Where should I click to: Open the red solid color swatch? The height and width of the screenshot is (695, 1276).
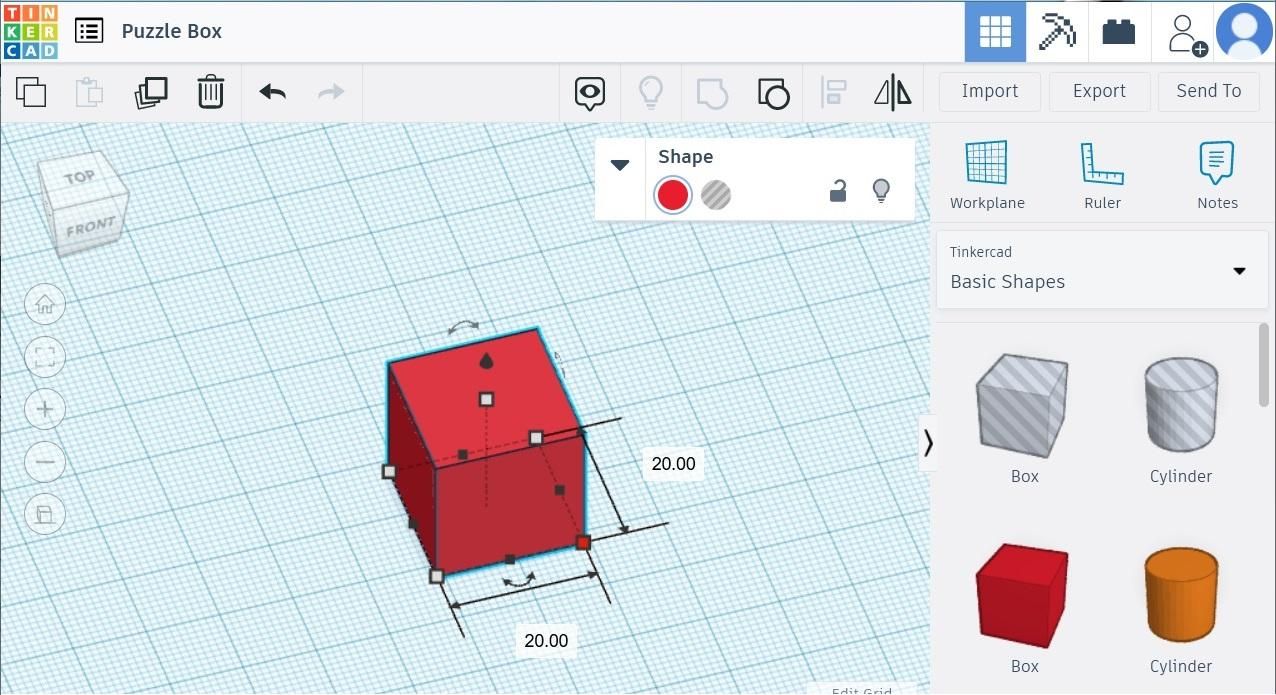pos(672,194)
